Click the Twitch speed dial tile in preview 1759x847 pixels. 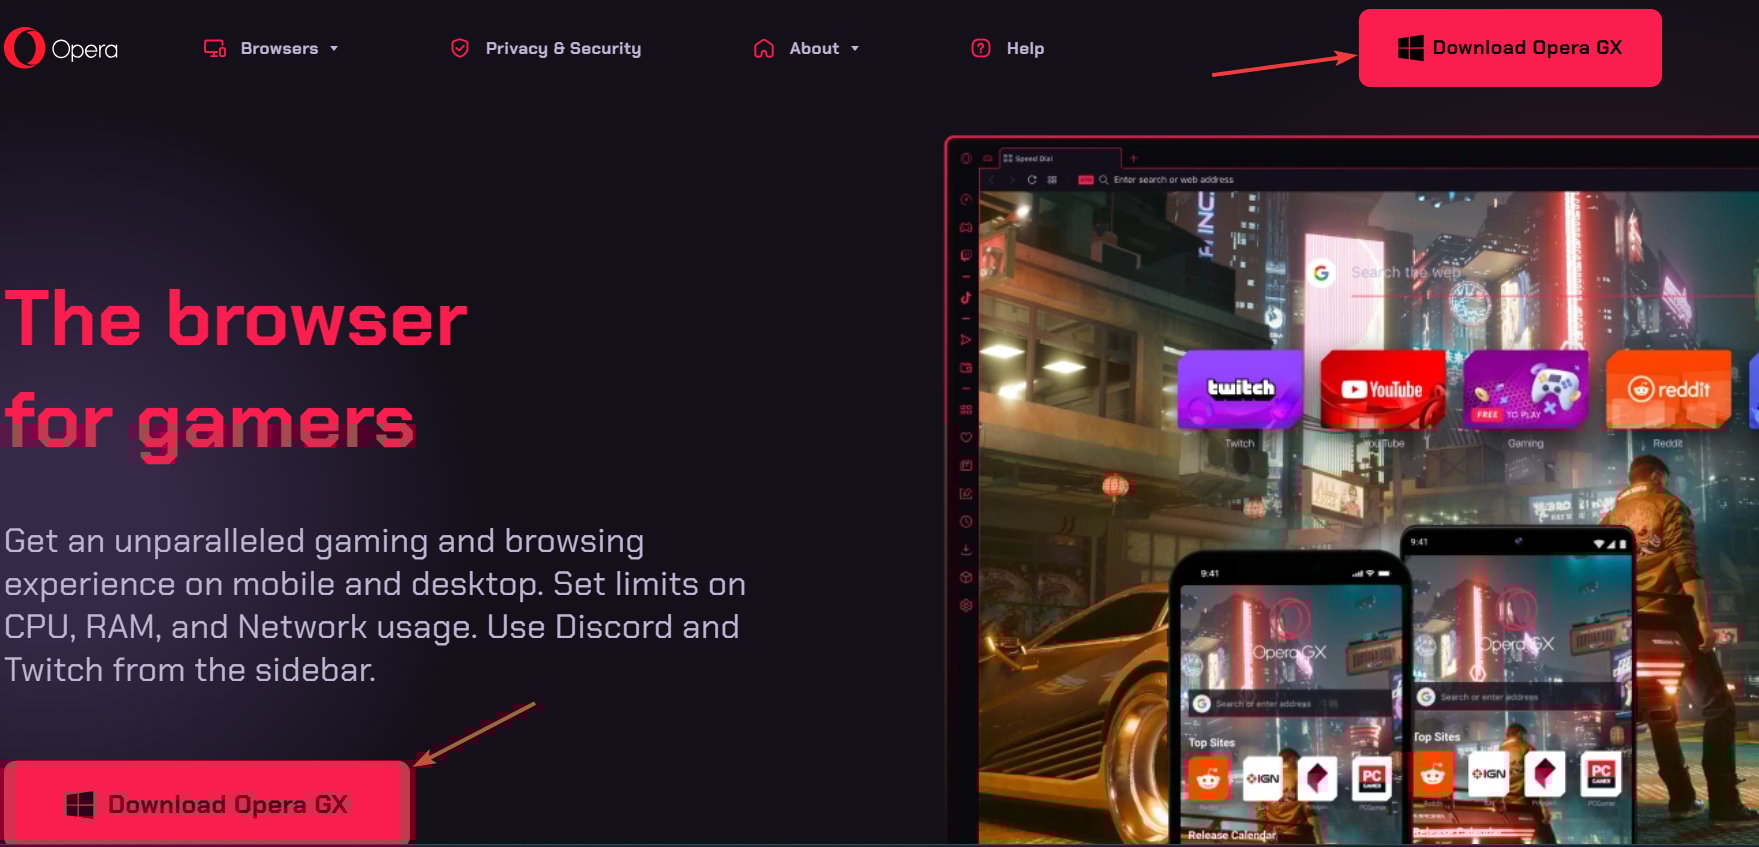click(x=1240, y=389)
